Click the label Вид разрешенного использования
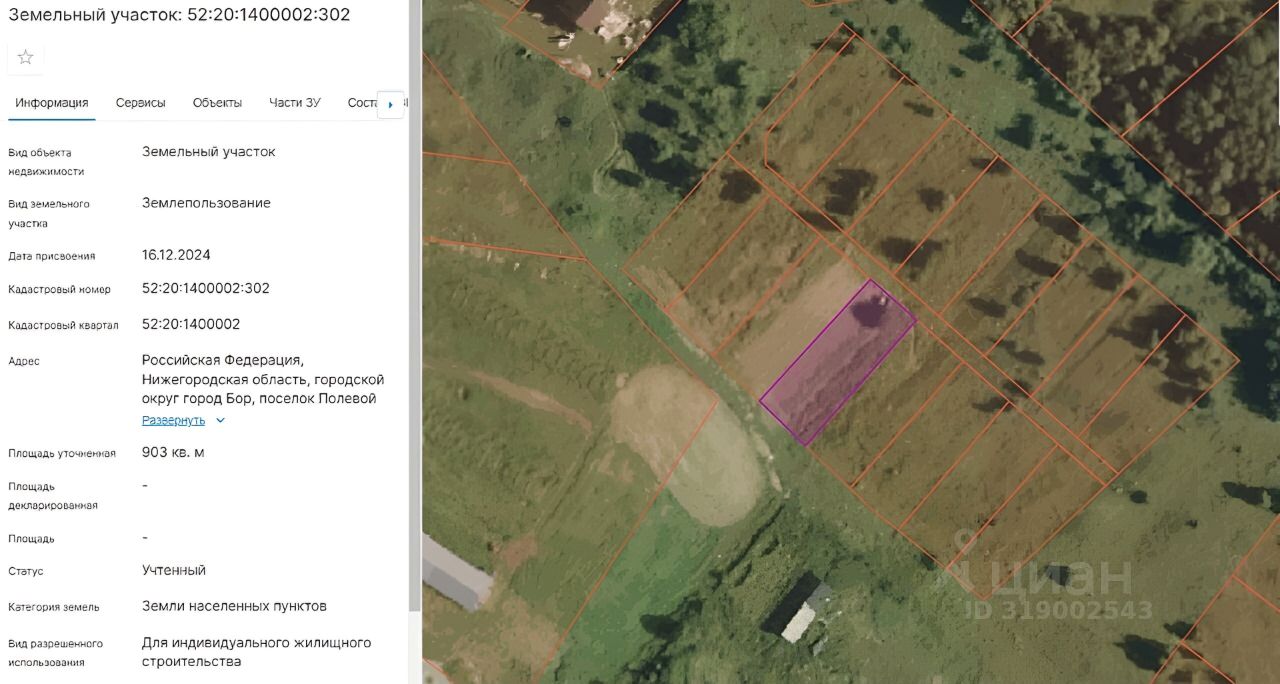1280x684 pixels. (x=56, y=653)
